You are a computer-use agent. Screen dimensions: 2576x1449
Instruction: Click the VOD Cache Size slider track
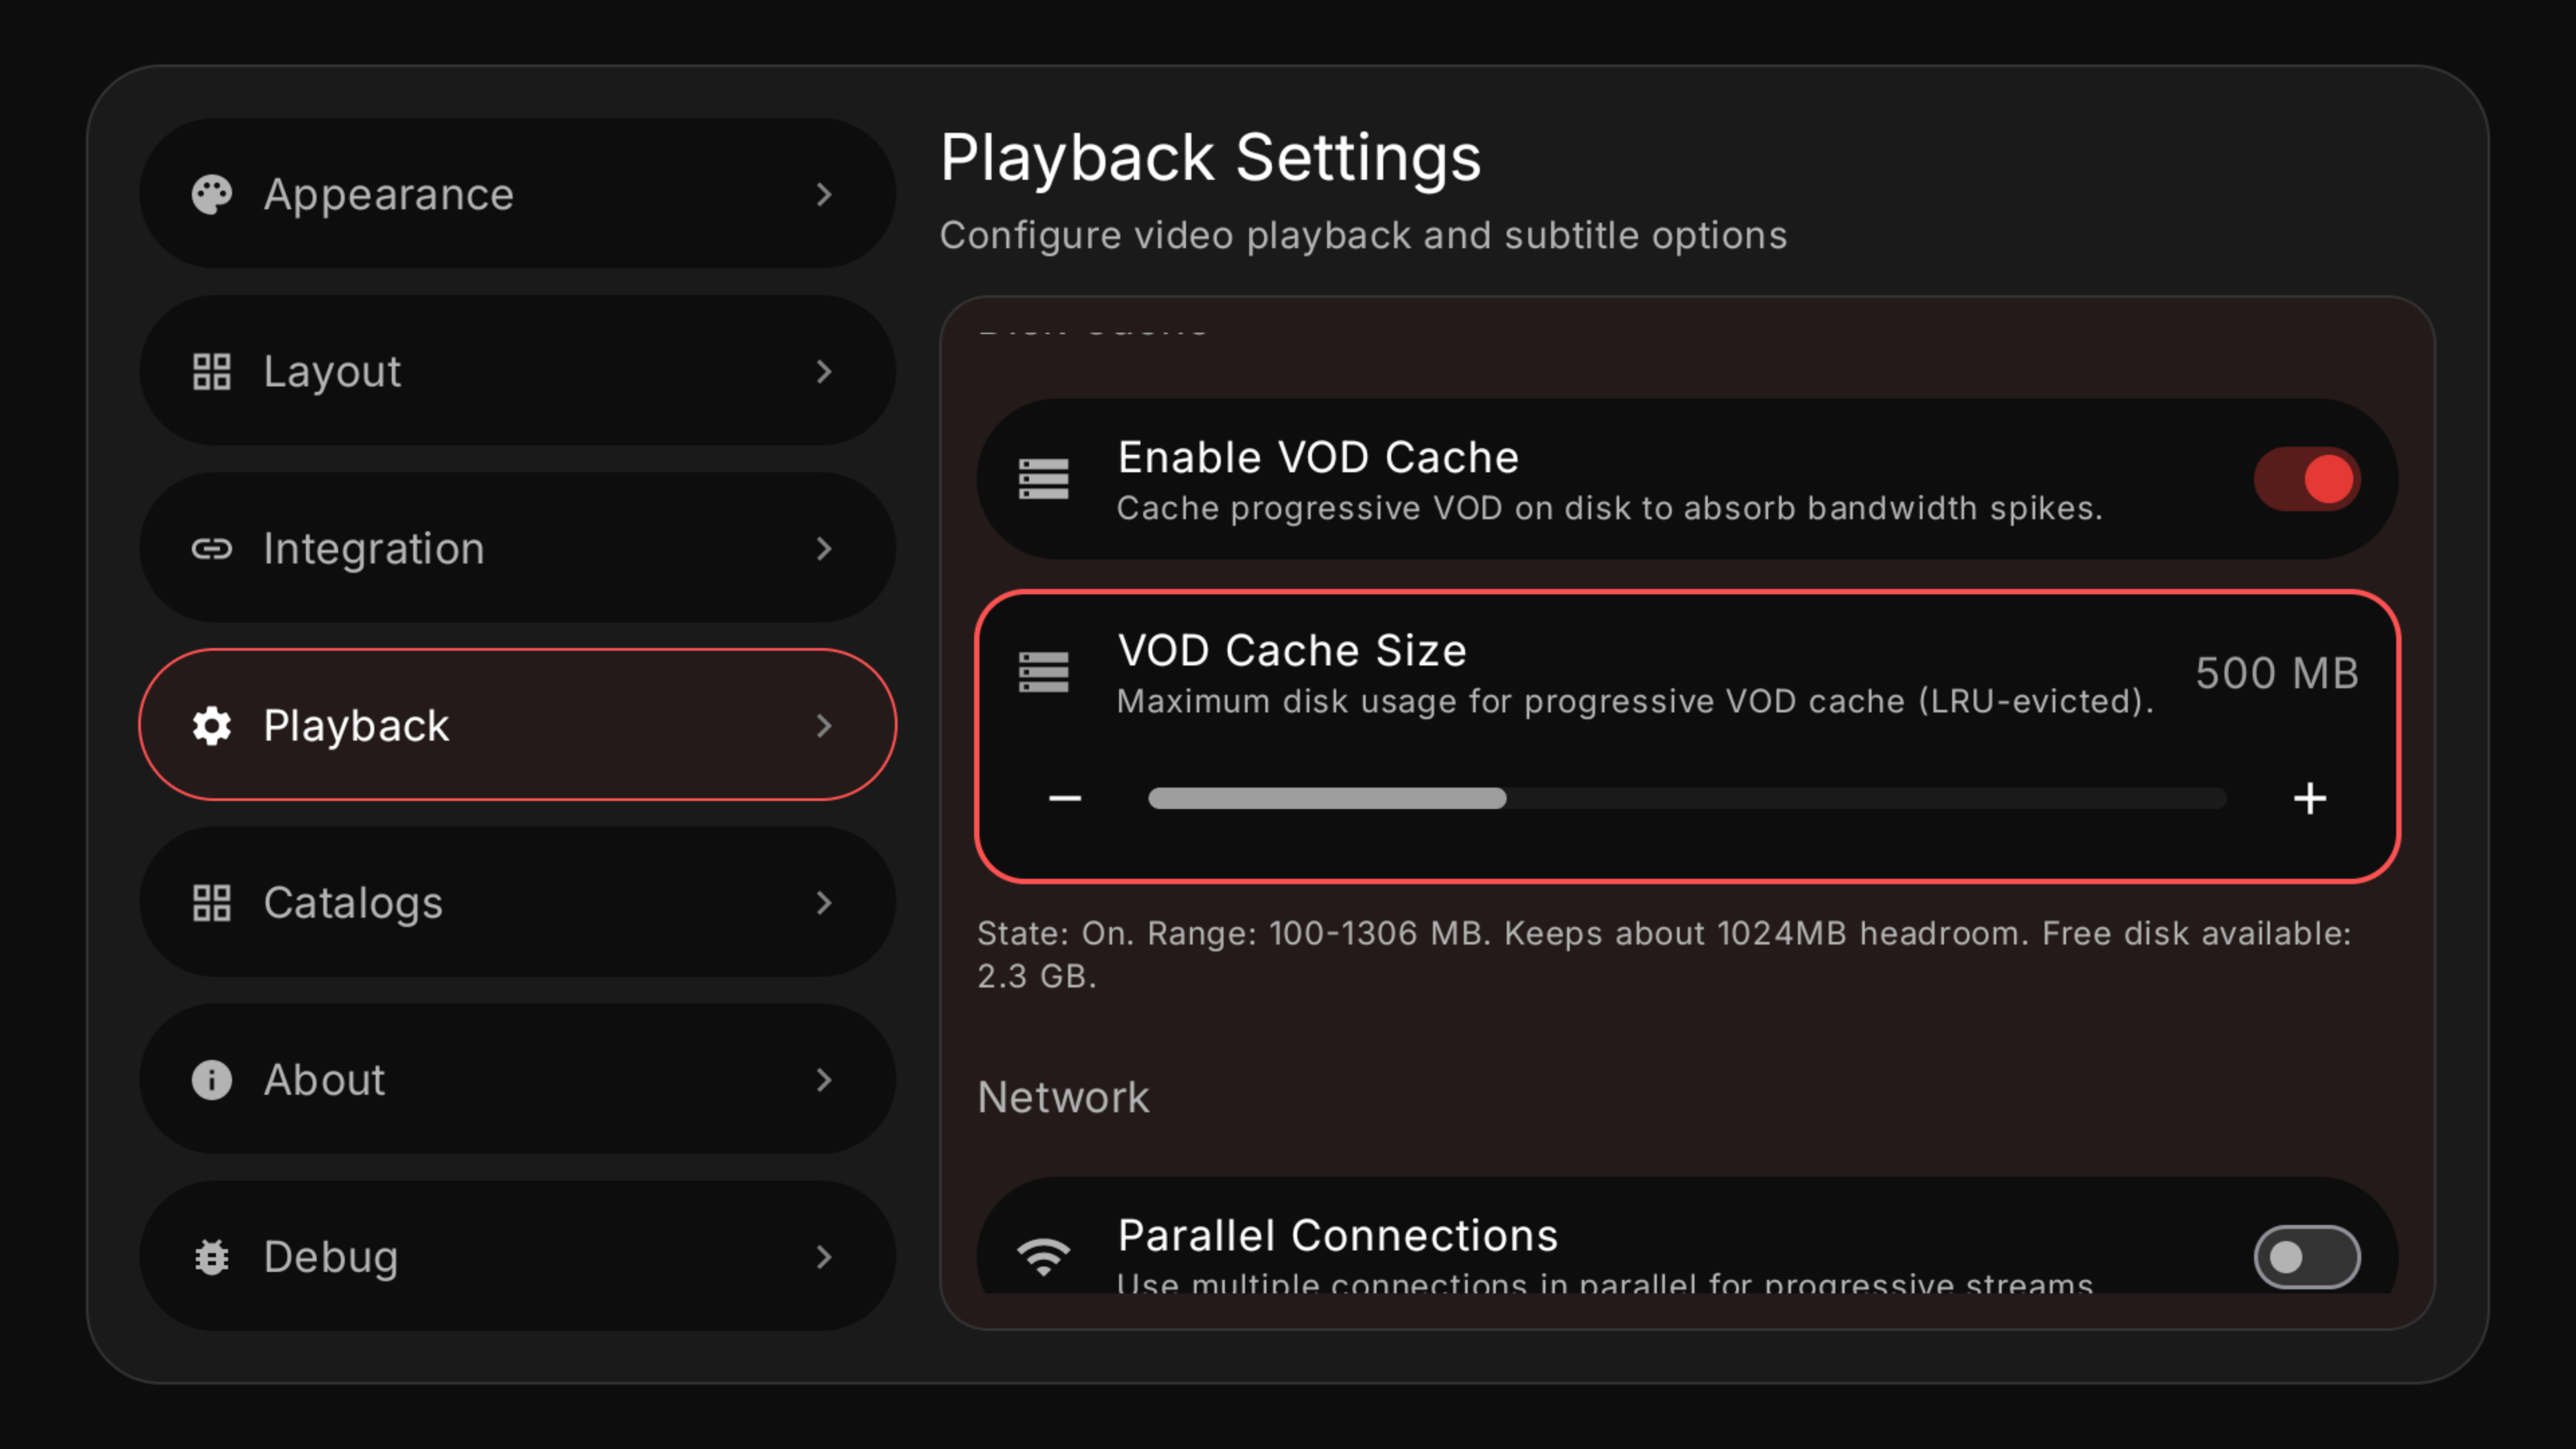[x=1686, y=798]
